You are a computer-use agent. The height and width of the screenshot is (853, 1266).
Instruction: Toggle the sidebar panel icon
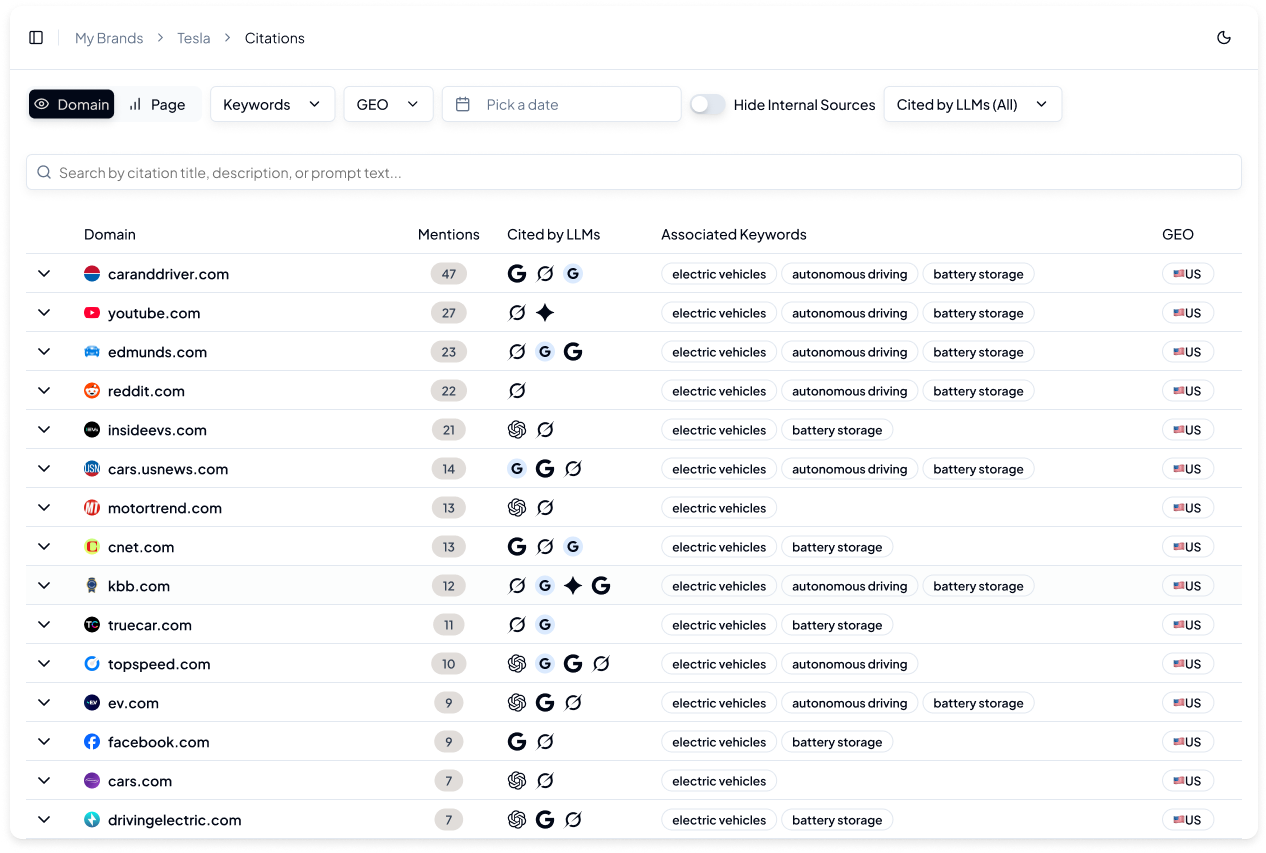pyautogui.click(x=36, y=38)
